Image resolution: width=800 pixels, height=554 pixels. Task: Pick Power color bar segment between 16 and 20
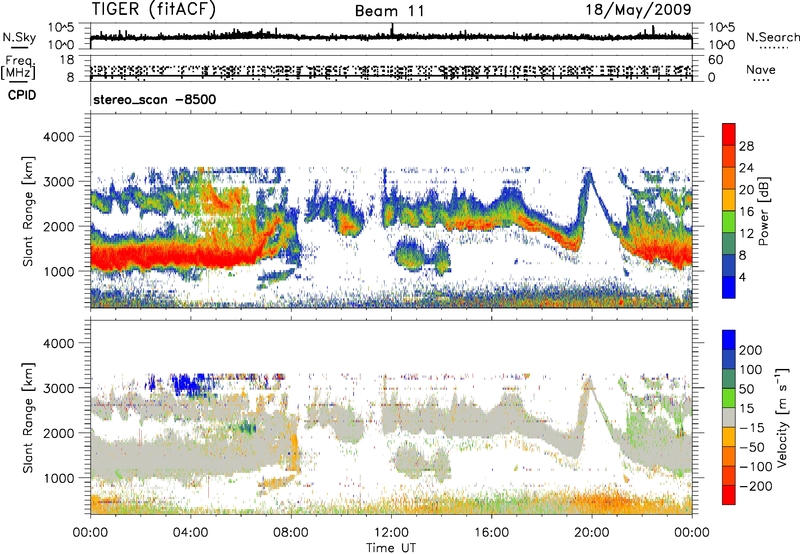(x=729, y=200)
